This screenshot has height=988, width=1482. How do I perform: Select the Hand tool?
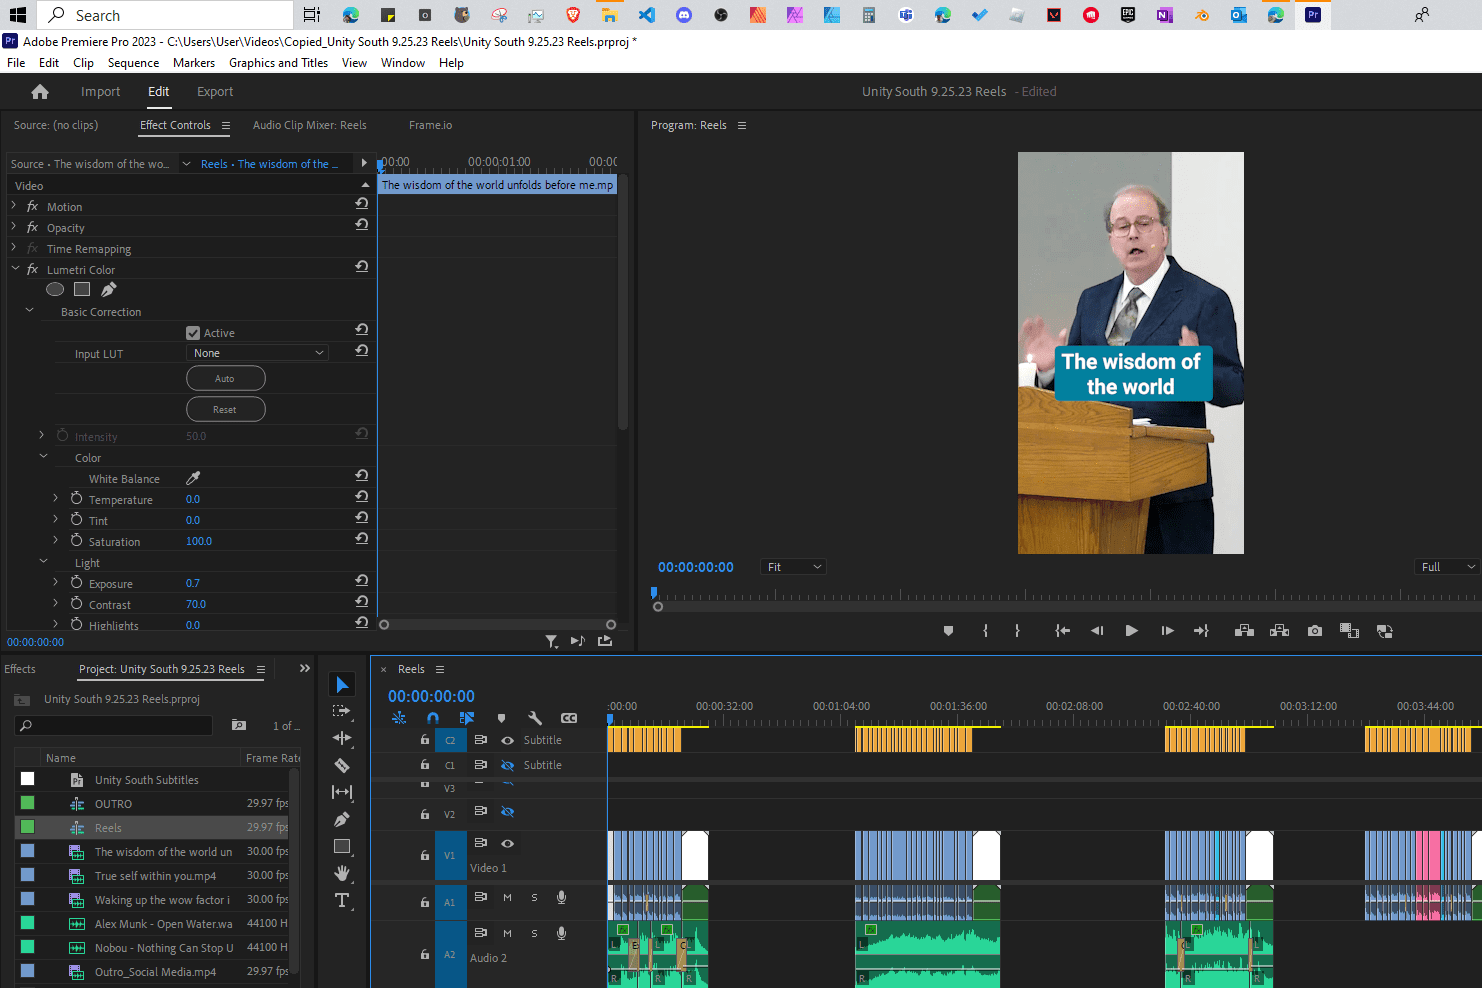tap(342, 873)
